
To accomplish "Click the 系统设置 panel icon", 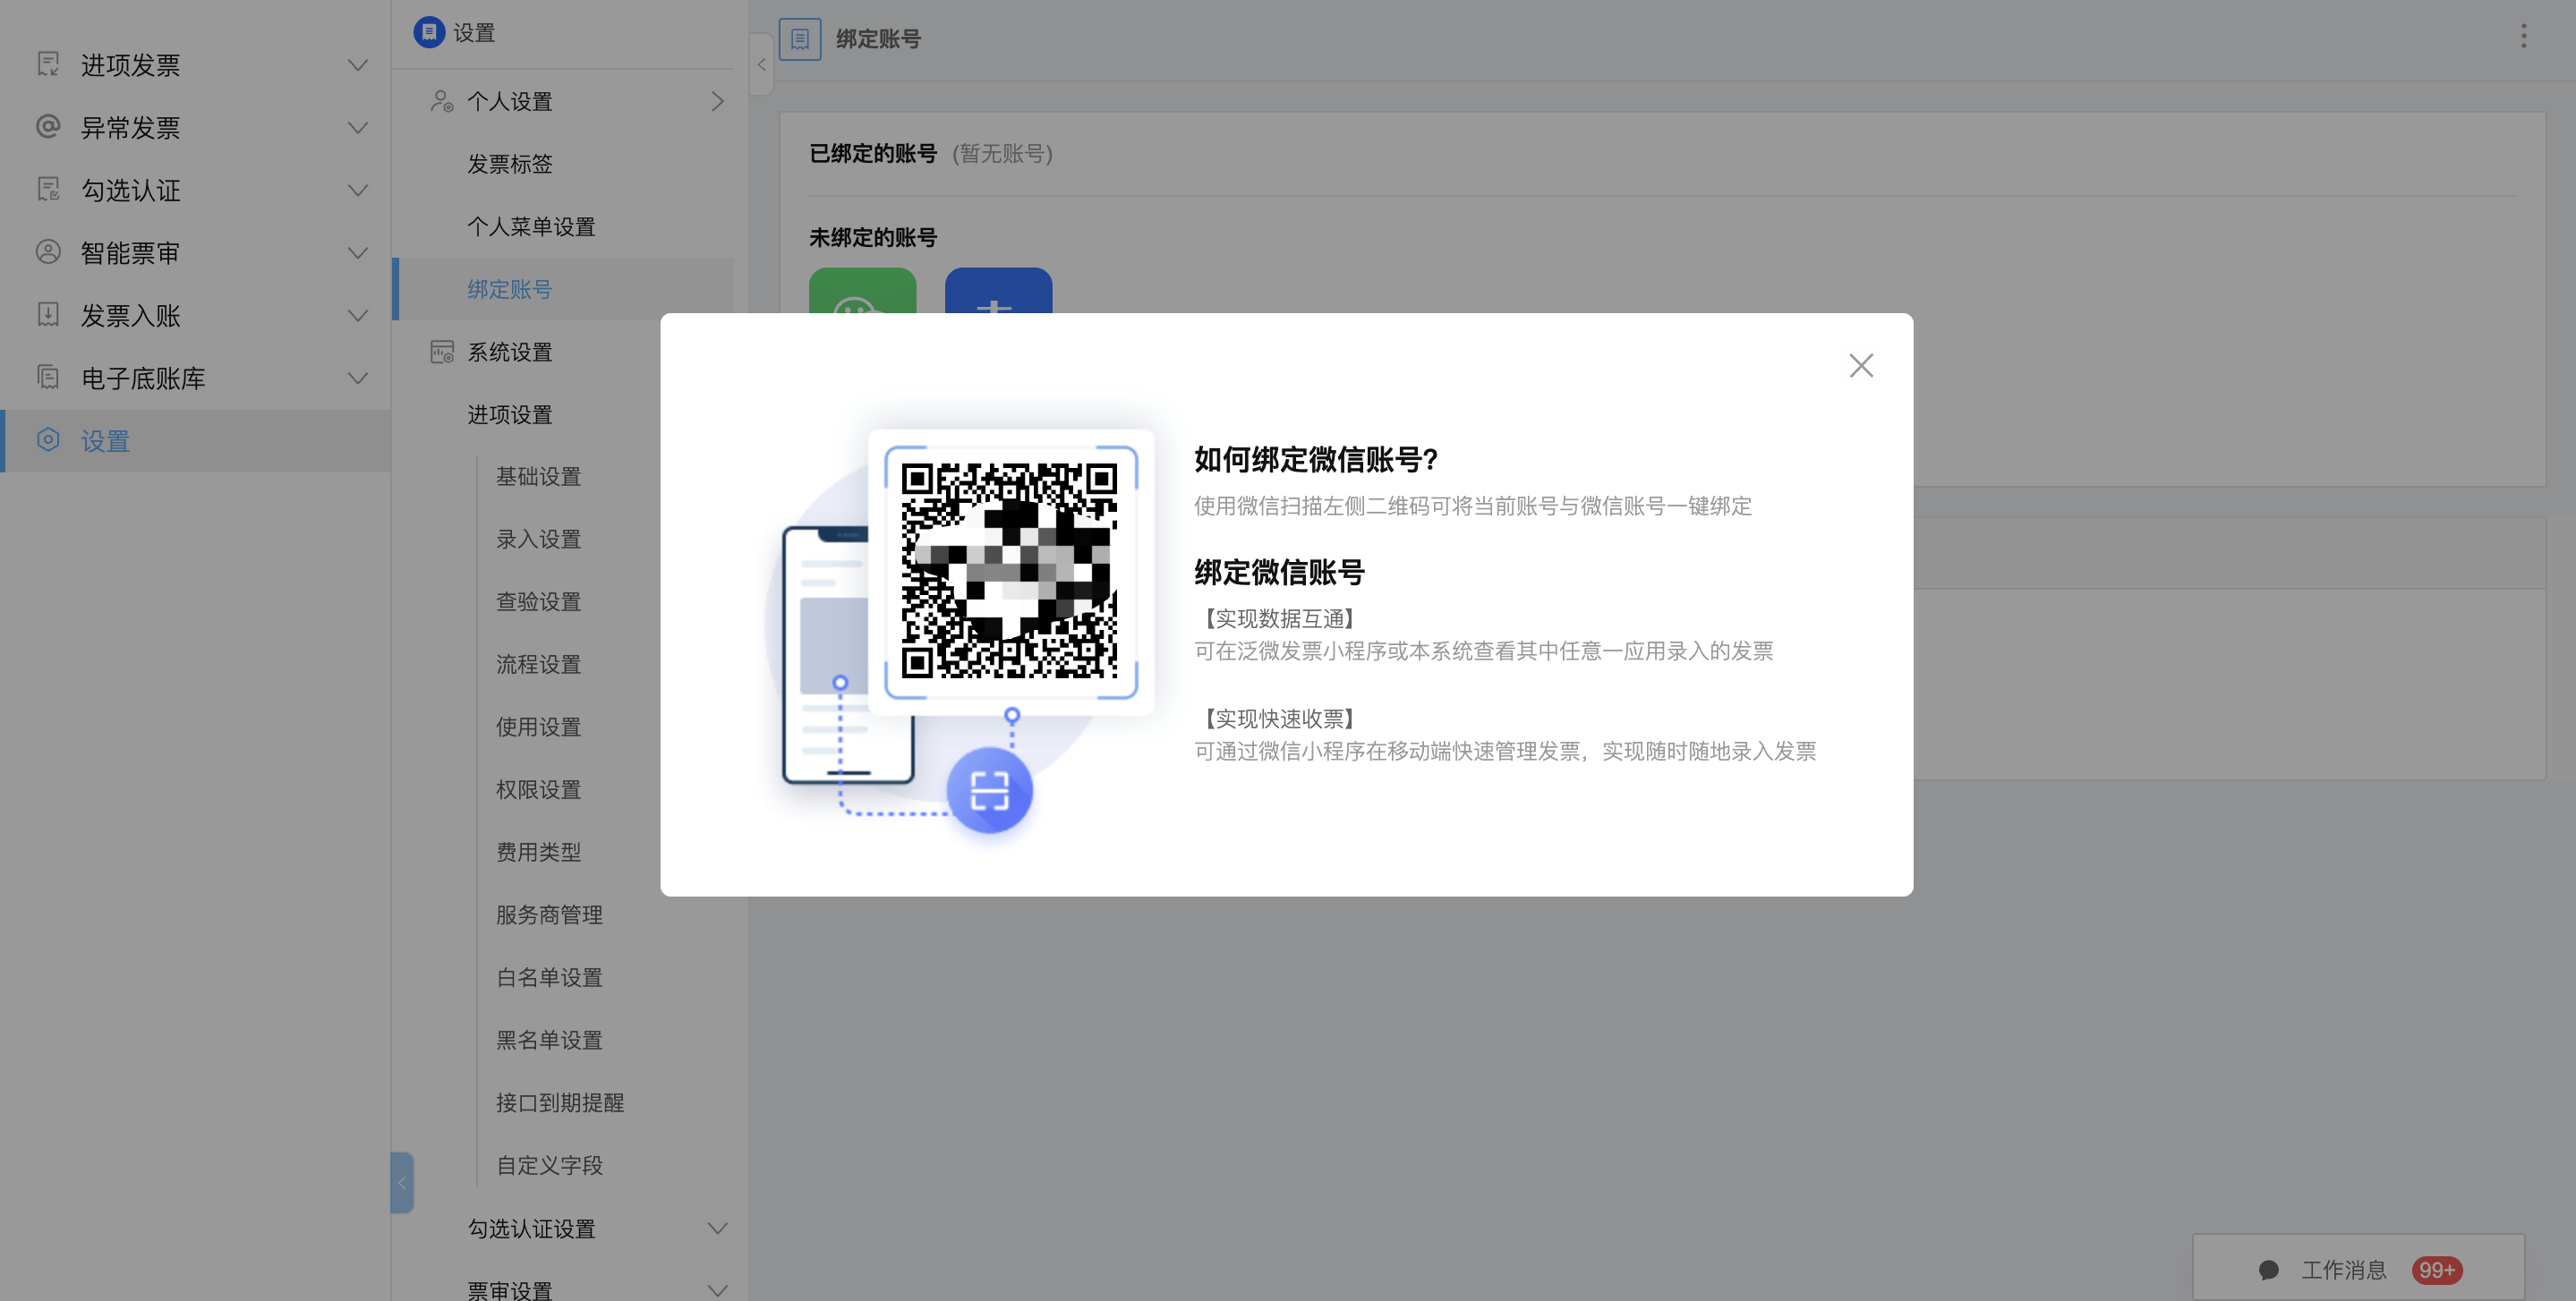I will click(x=441, y=352).
